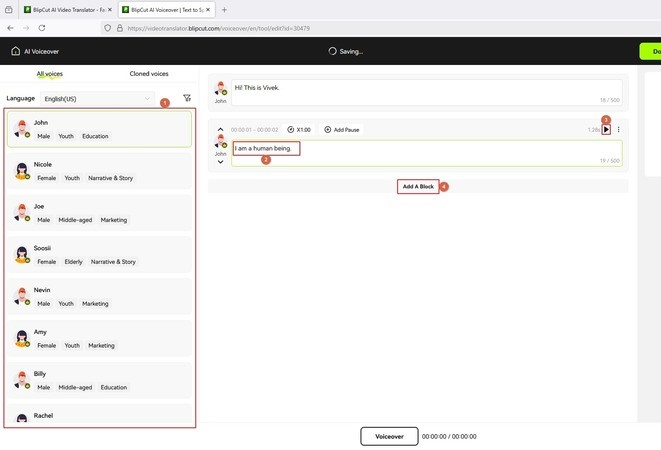Open the X1.00 speed selector
This screenshot has width=661, height=450.
297,130
